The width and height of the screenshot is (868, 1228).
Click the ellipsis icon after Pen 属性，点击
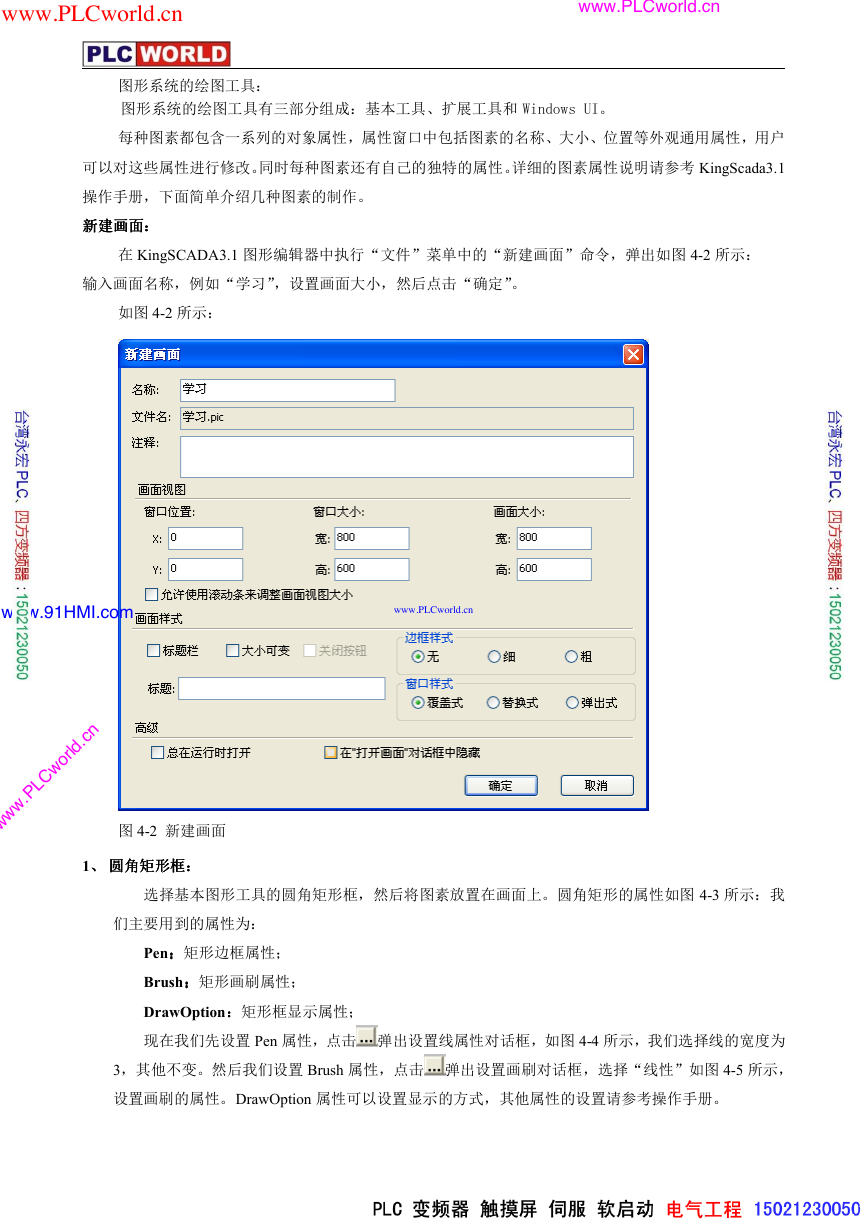366,1037
